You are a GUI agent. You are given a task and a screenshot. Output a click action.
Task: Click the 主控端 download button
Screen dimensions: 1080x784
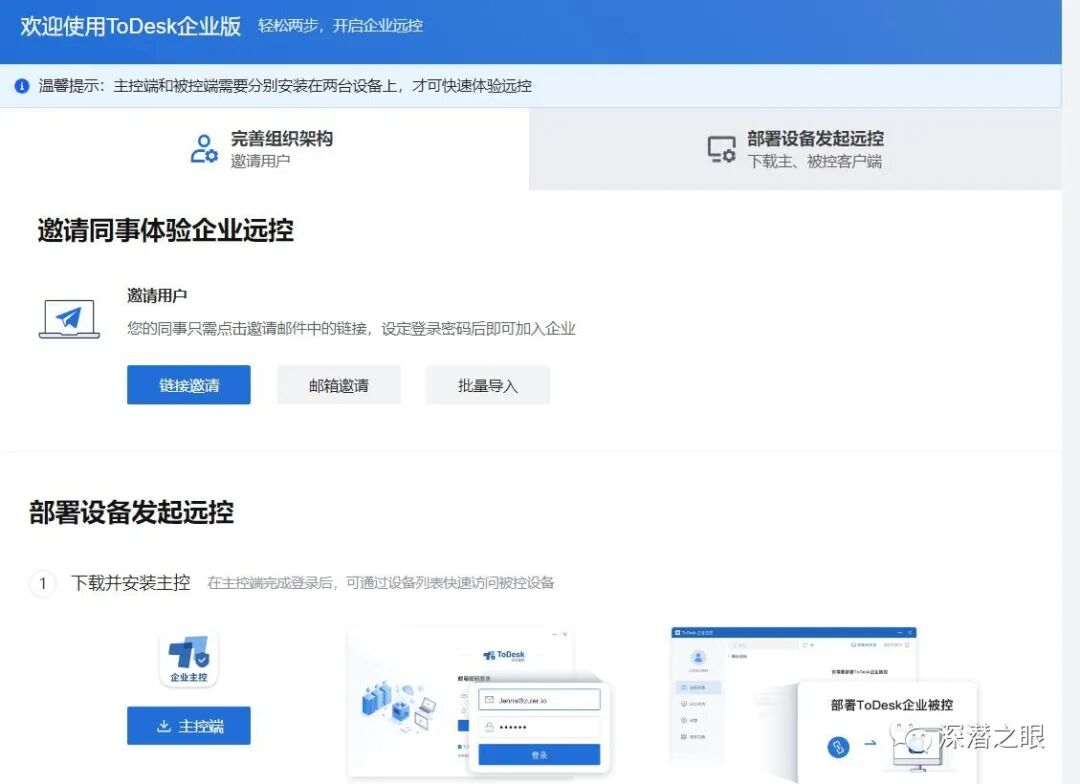(188, 726)
